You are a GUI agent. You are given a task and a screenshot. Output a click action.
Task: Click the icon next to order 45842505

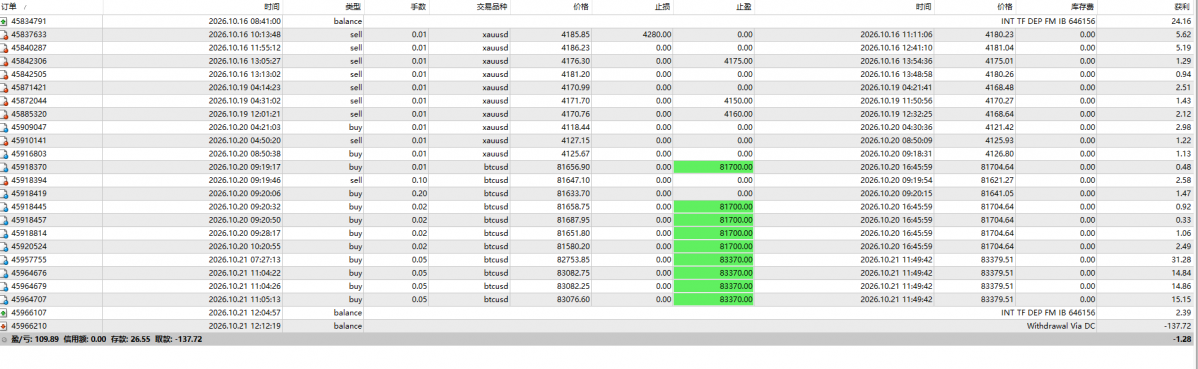tap(5, 74)
